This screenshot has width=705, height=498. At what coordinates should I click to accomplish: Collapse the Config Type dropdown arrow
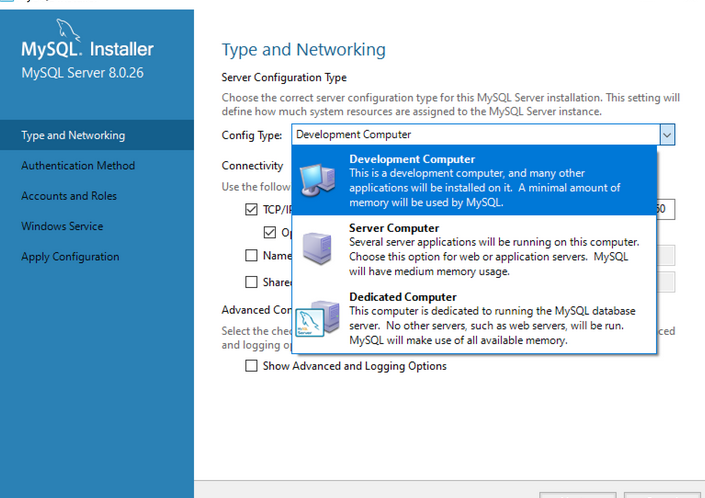coord(667,134)
